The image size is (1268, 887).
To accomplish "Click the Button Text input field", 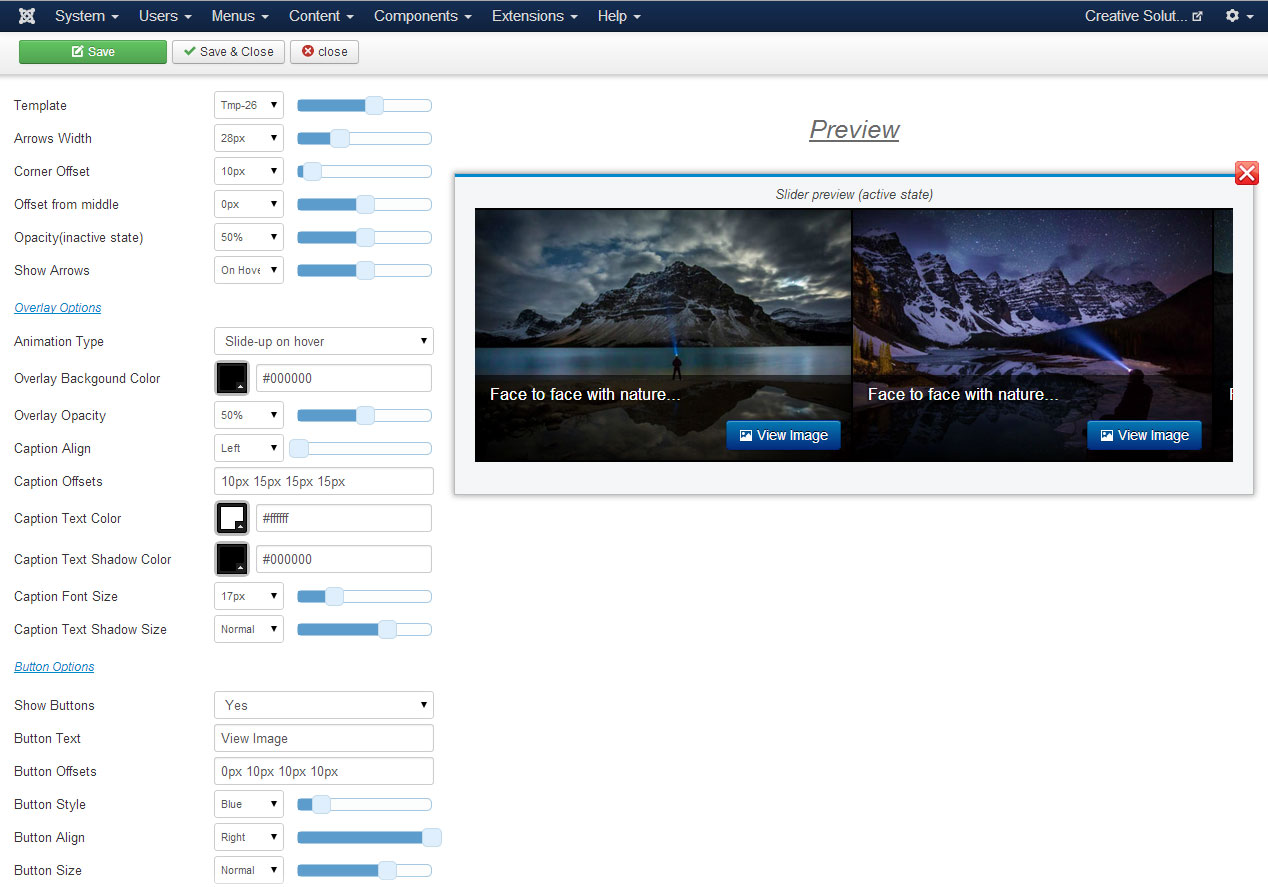I will coord(324,738).
